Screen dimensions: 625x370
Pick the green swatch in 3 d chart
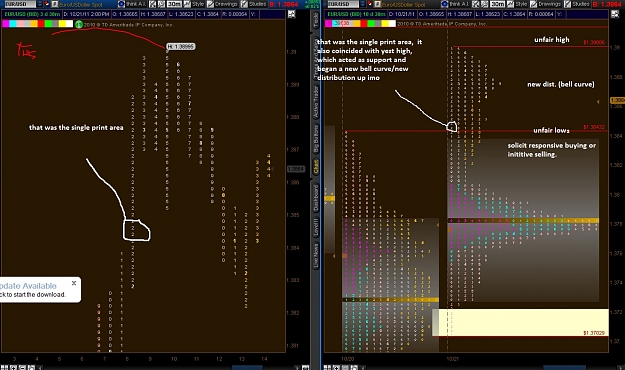(48, 24)
